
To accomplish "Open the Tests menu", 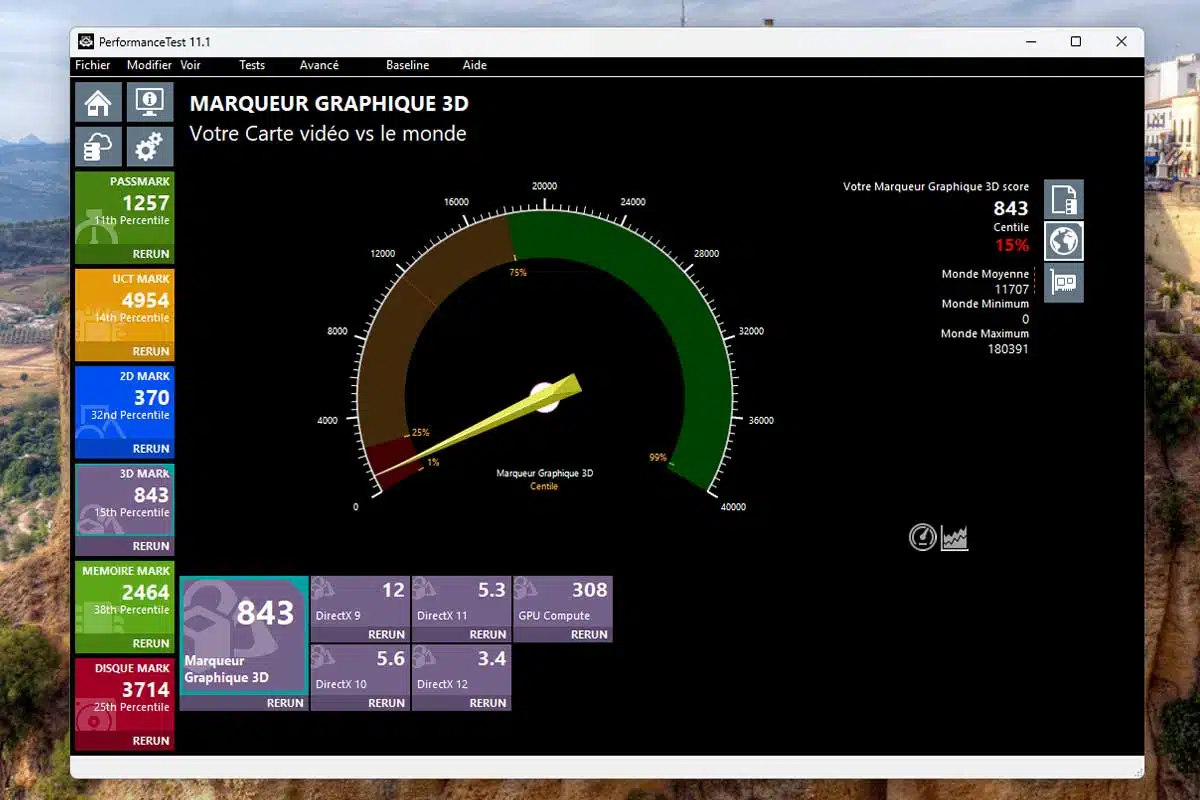I will [x=252, y=65].
